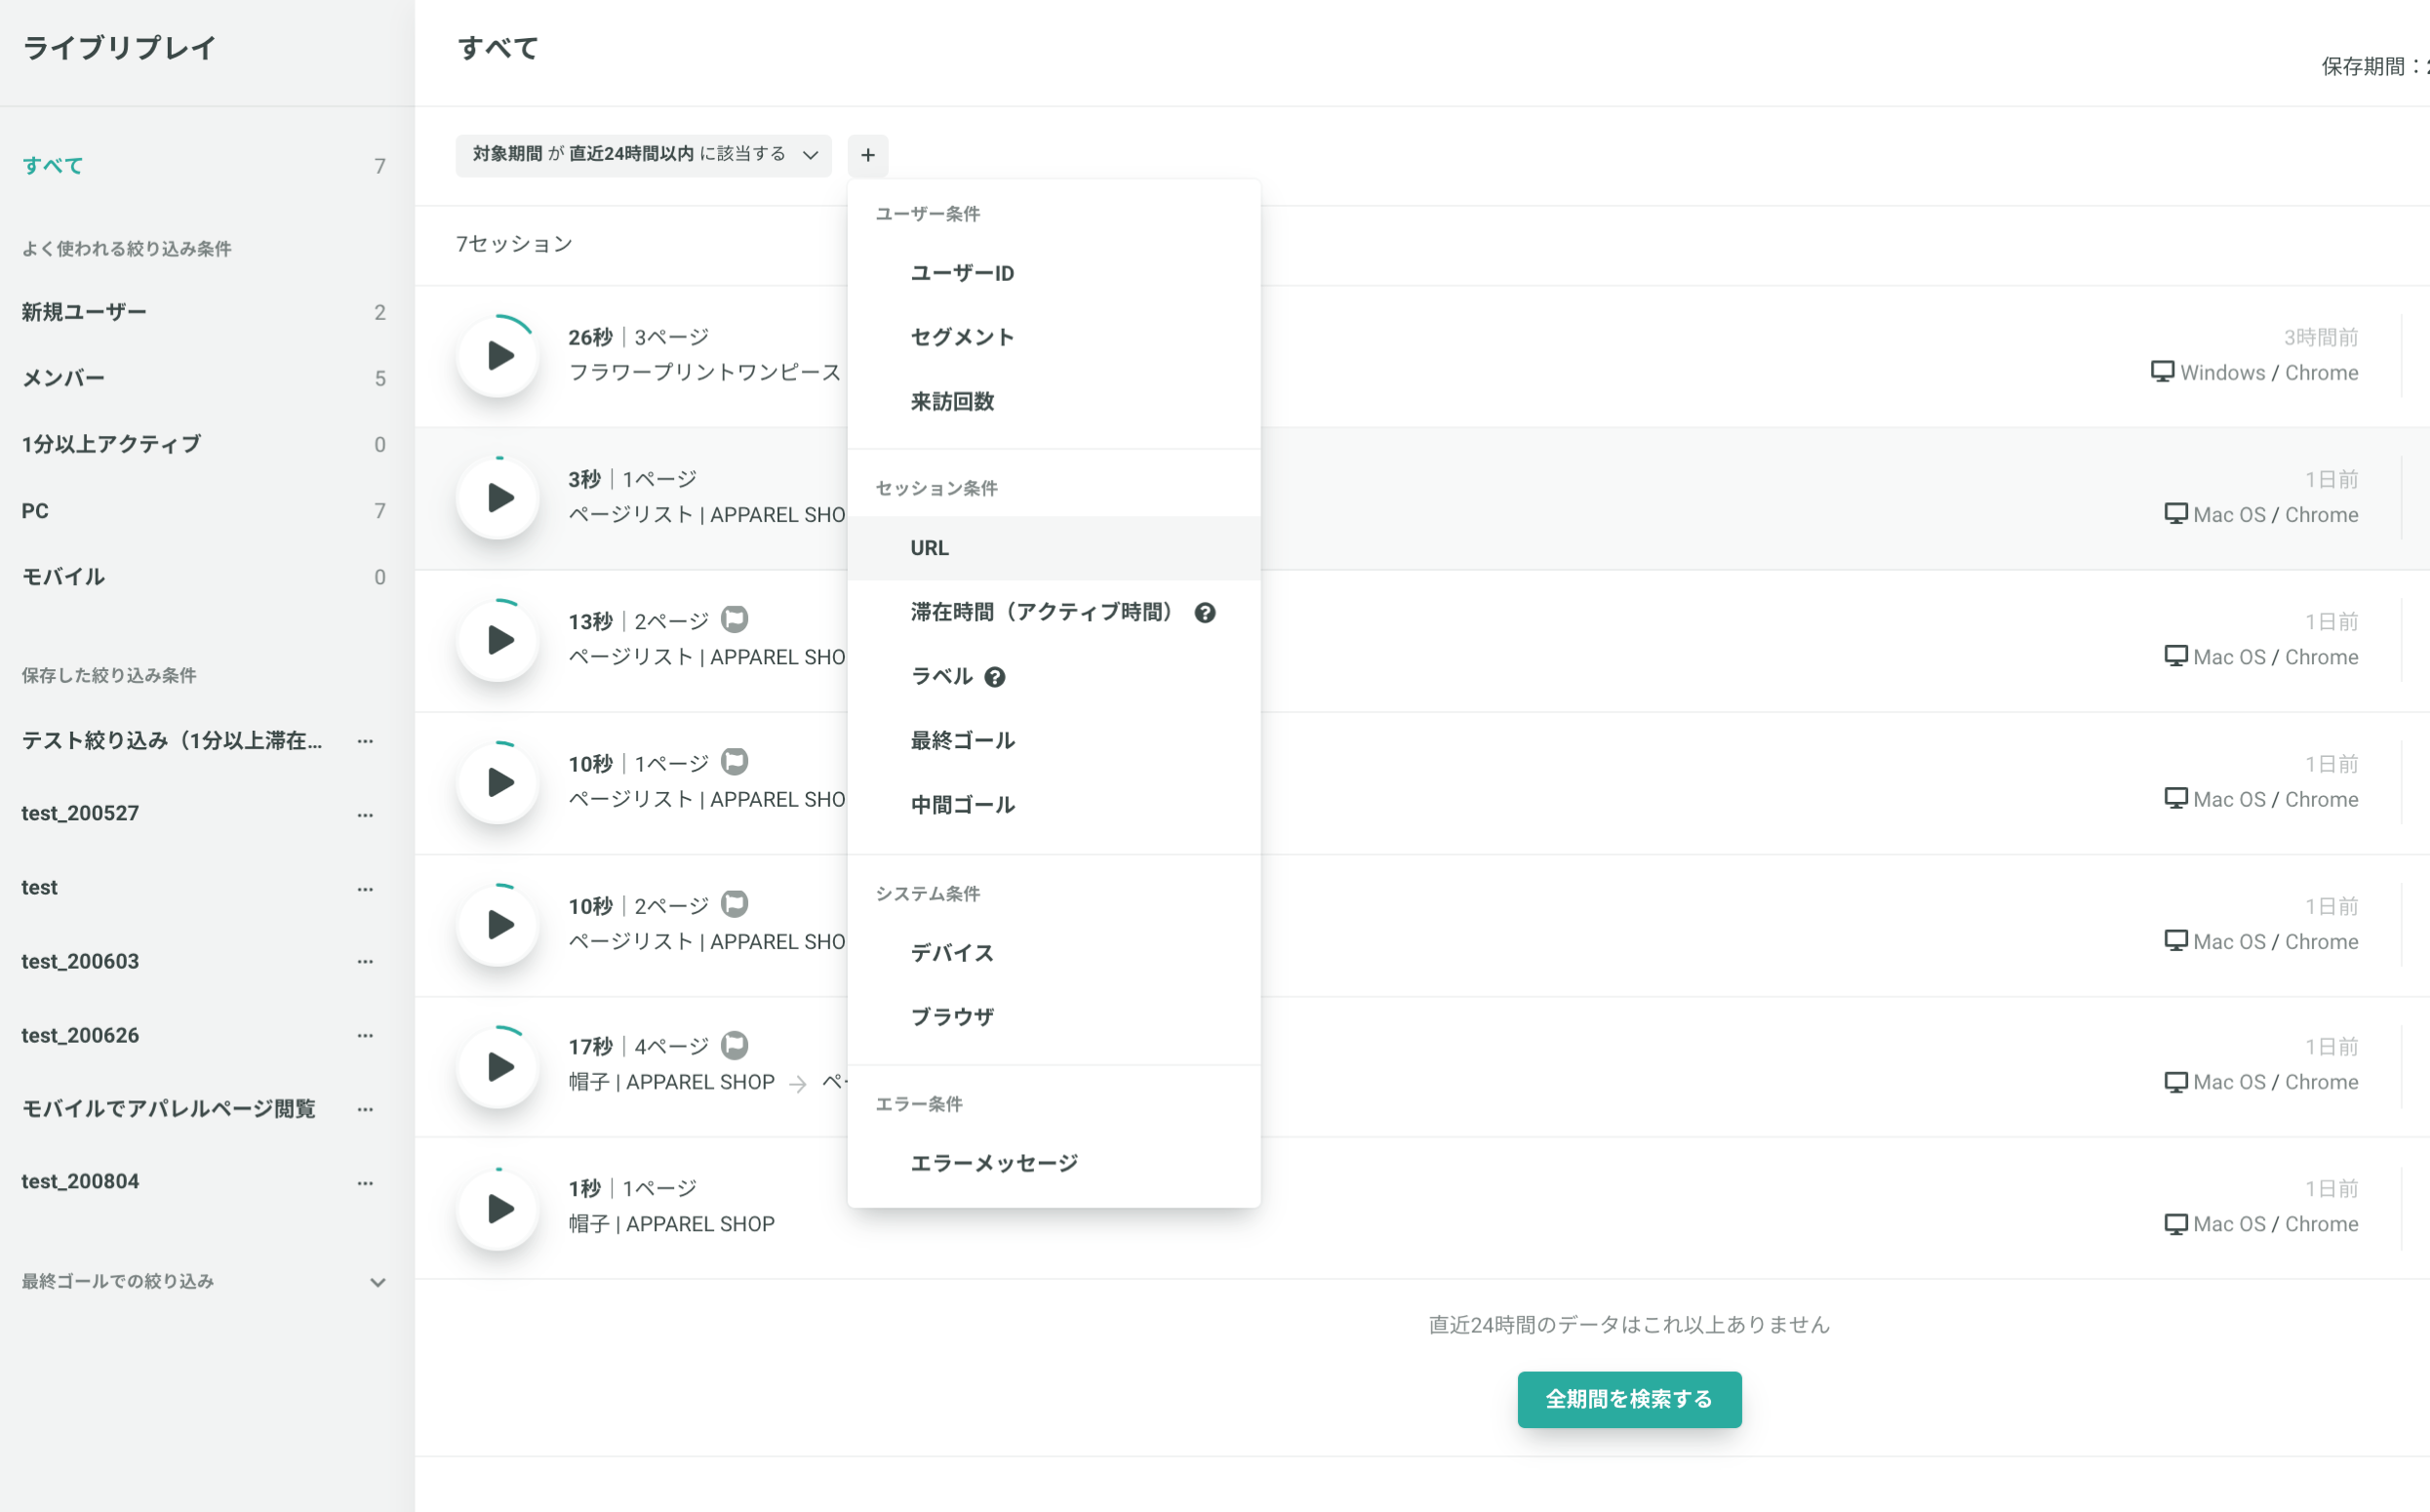This screenshot has width=2430, height=1512.
Task: Select 来訪回数 from the condition menu
Action: 1053,401
